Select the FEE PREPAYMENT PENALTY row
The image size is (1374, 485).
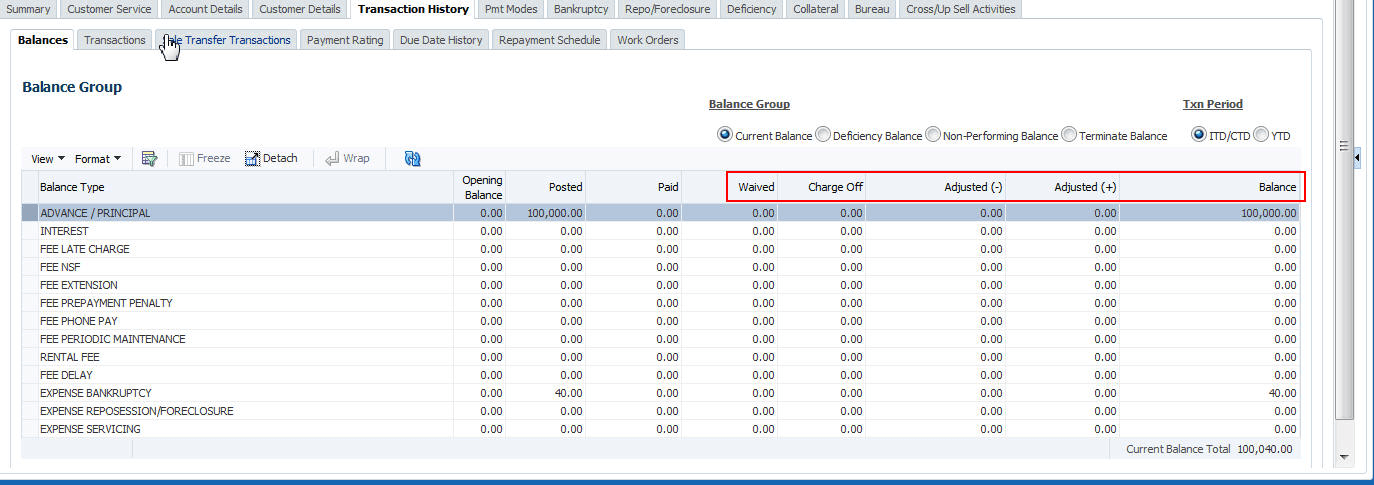(661, 303)
